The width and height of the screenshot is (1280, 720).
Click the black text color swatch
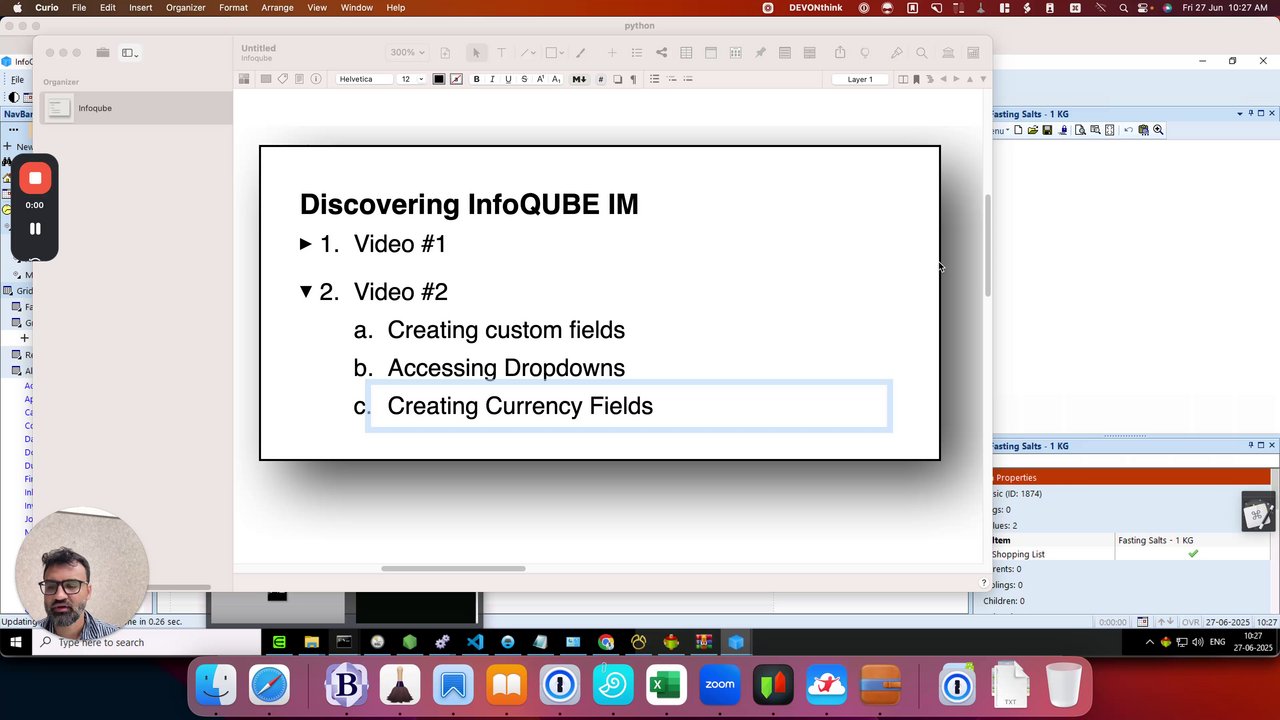438,79
